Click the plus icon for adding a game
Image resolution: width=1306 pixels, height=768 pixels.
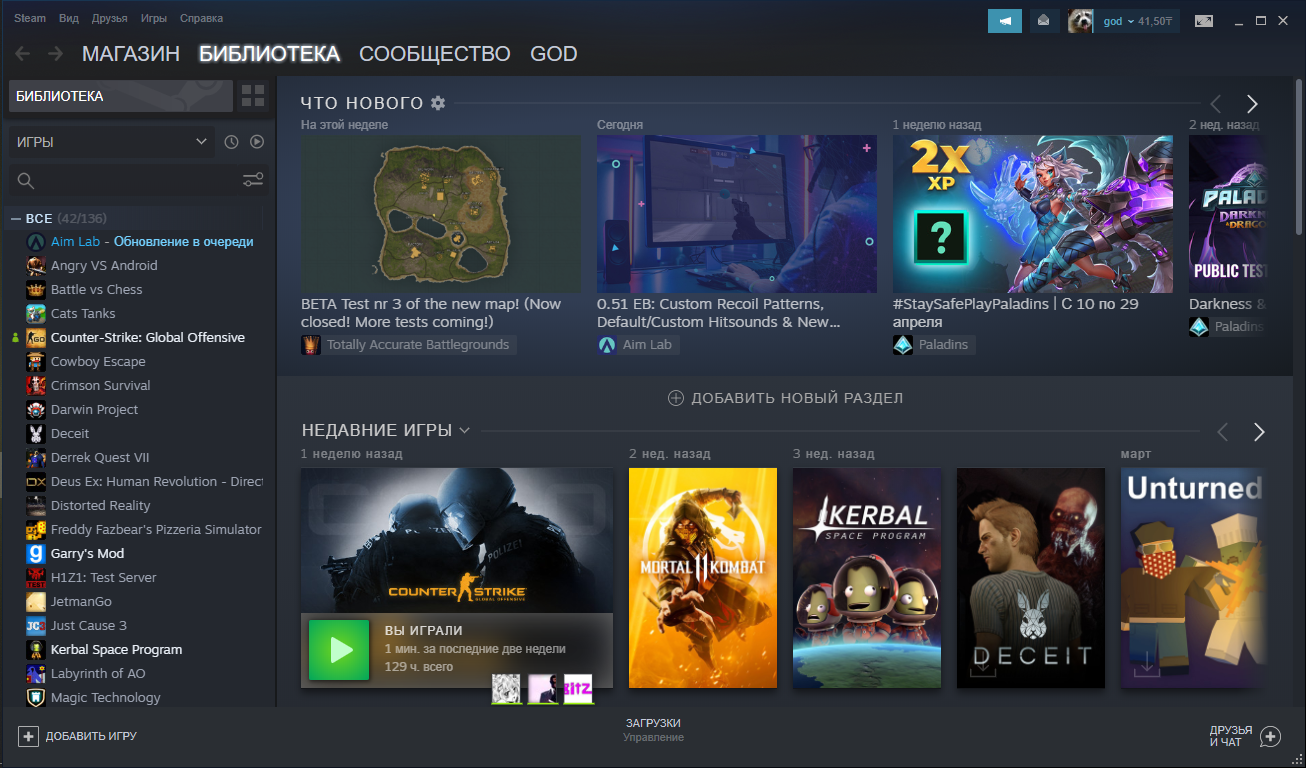pyautogui.click(x=28, y=736)
